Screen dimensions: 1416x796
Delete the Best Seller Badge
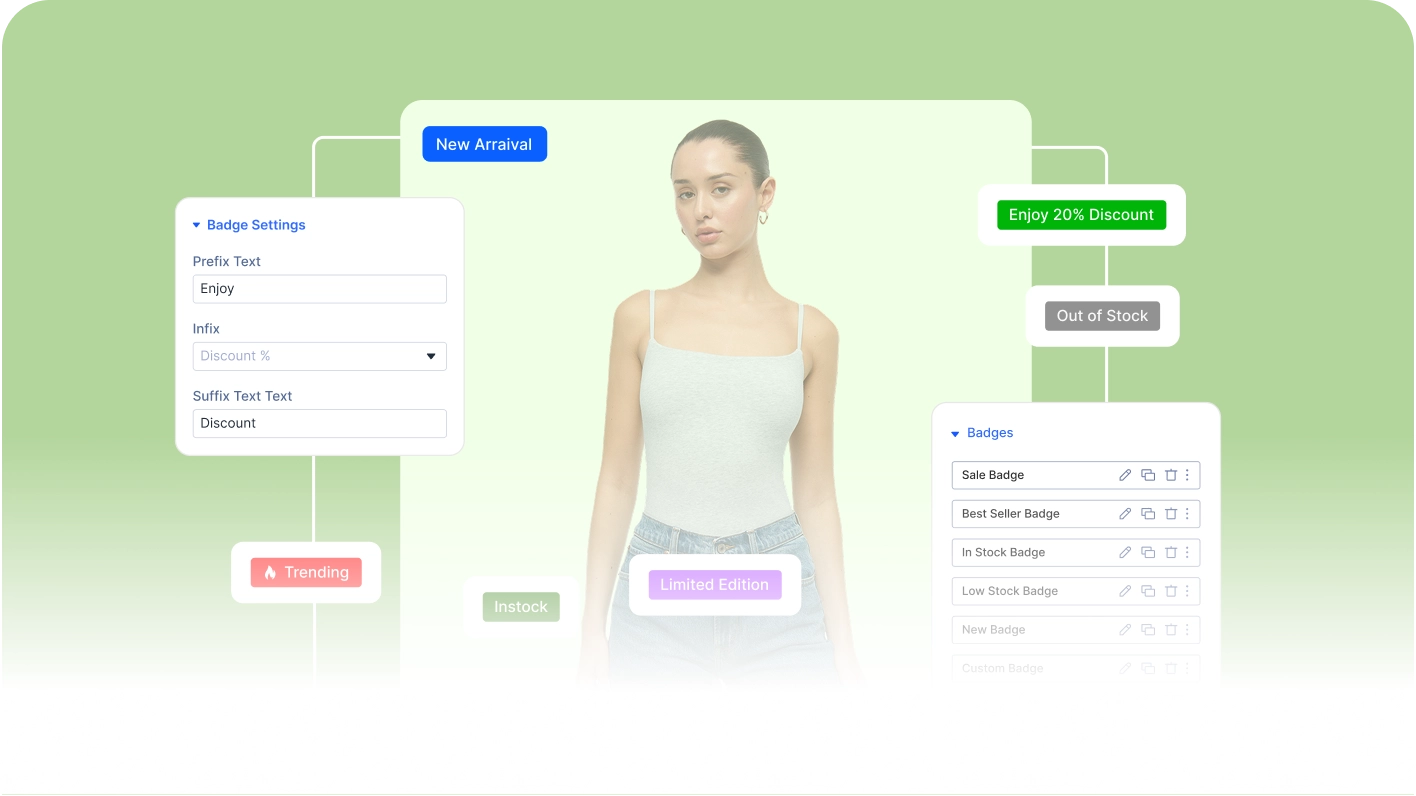coord(1171,514)
